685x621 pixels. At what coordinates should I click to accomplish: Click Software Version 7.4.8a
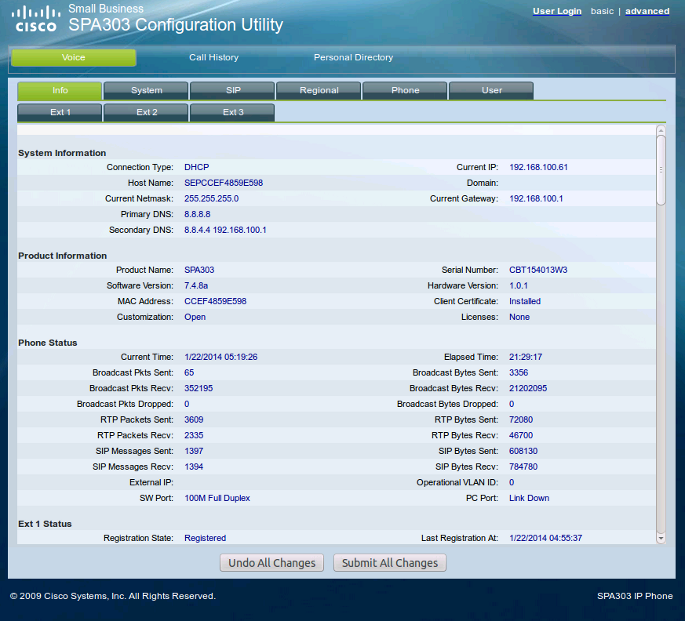(x=196, y=286)
